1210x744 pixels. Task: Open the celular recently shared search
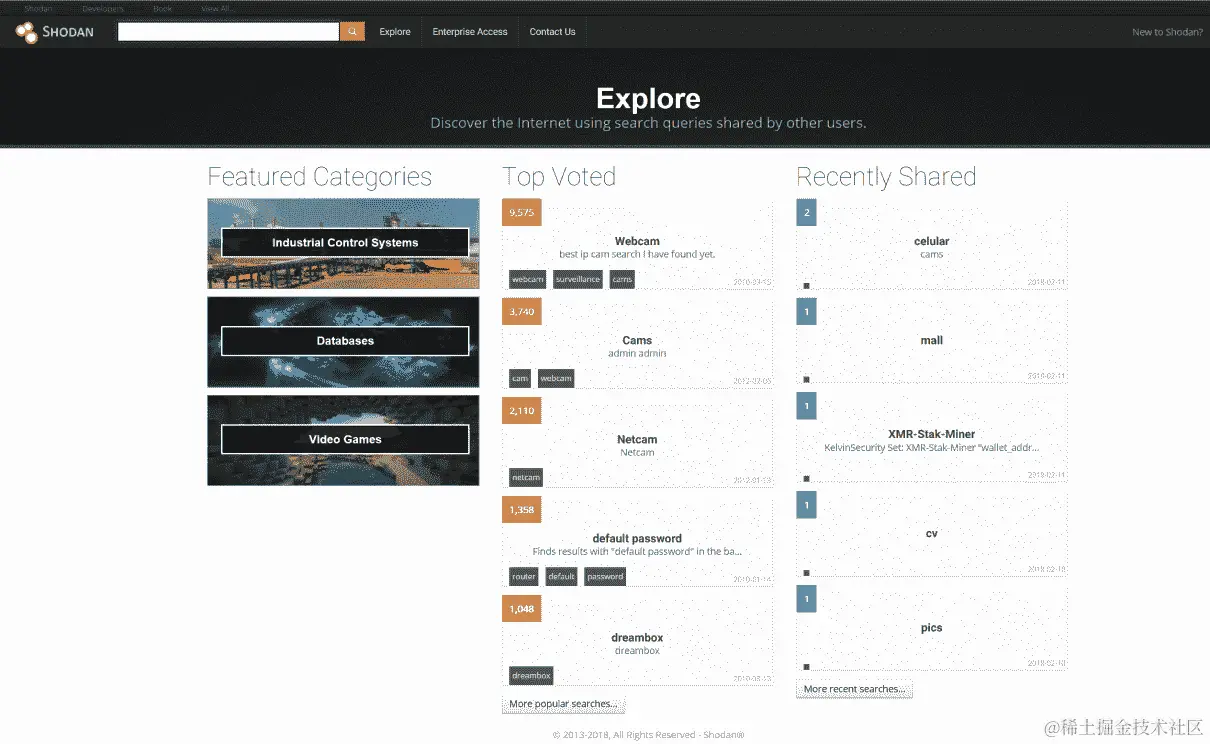coord(931,241)
